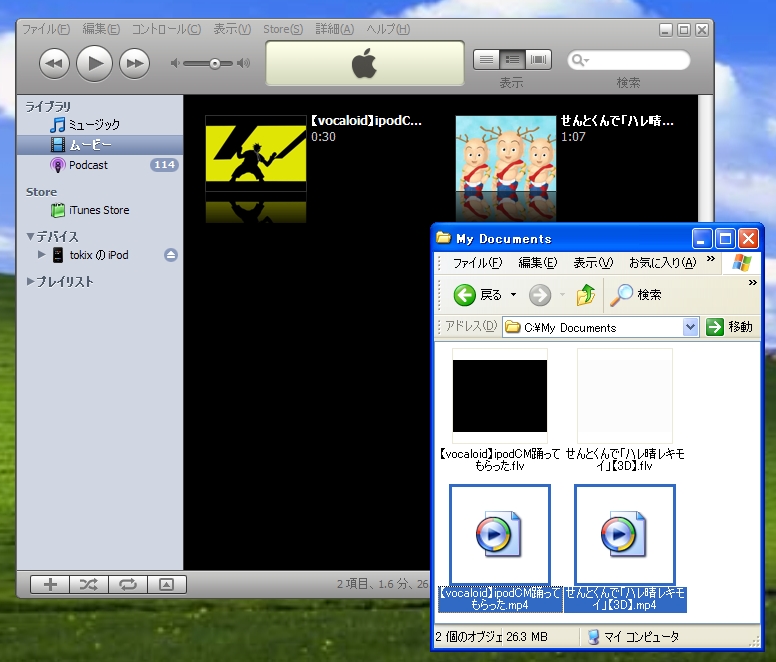776x662 pixels.
Task: Show more toolbar buttons chevron
Action: click(x=753, y=283)
